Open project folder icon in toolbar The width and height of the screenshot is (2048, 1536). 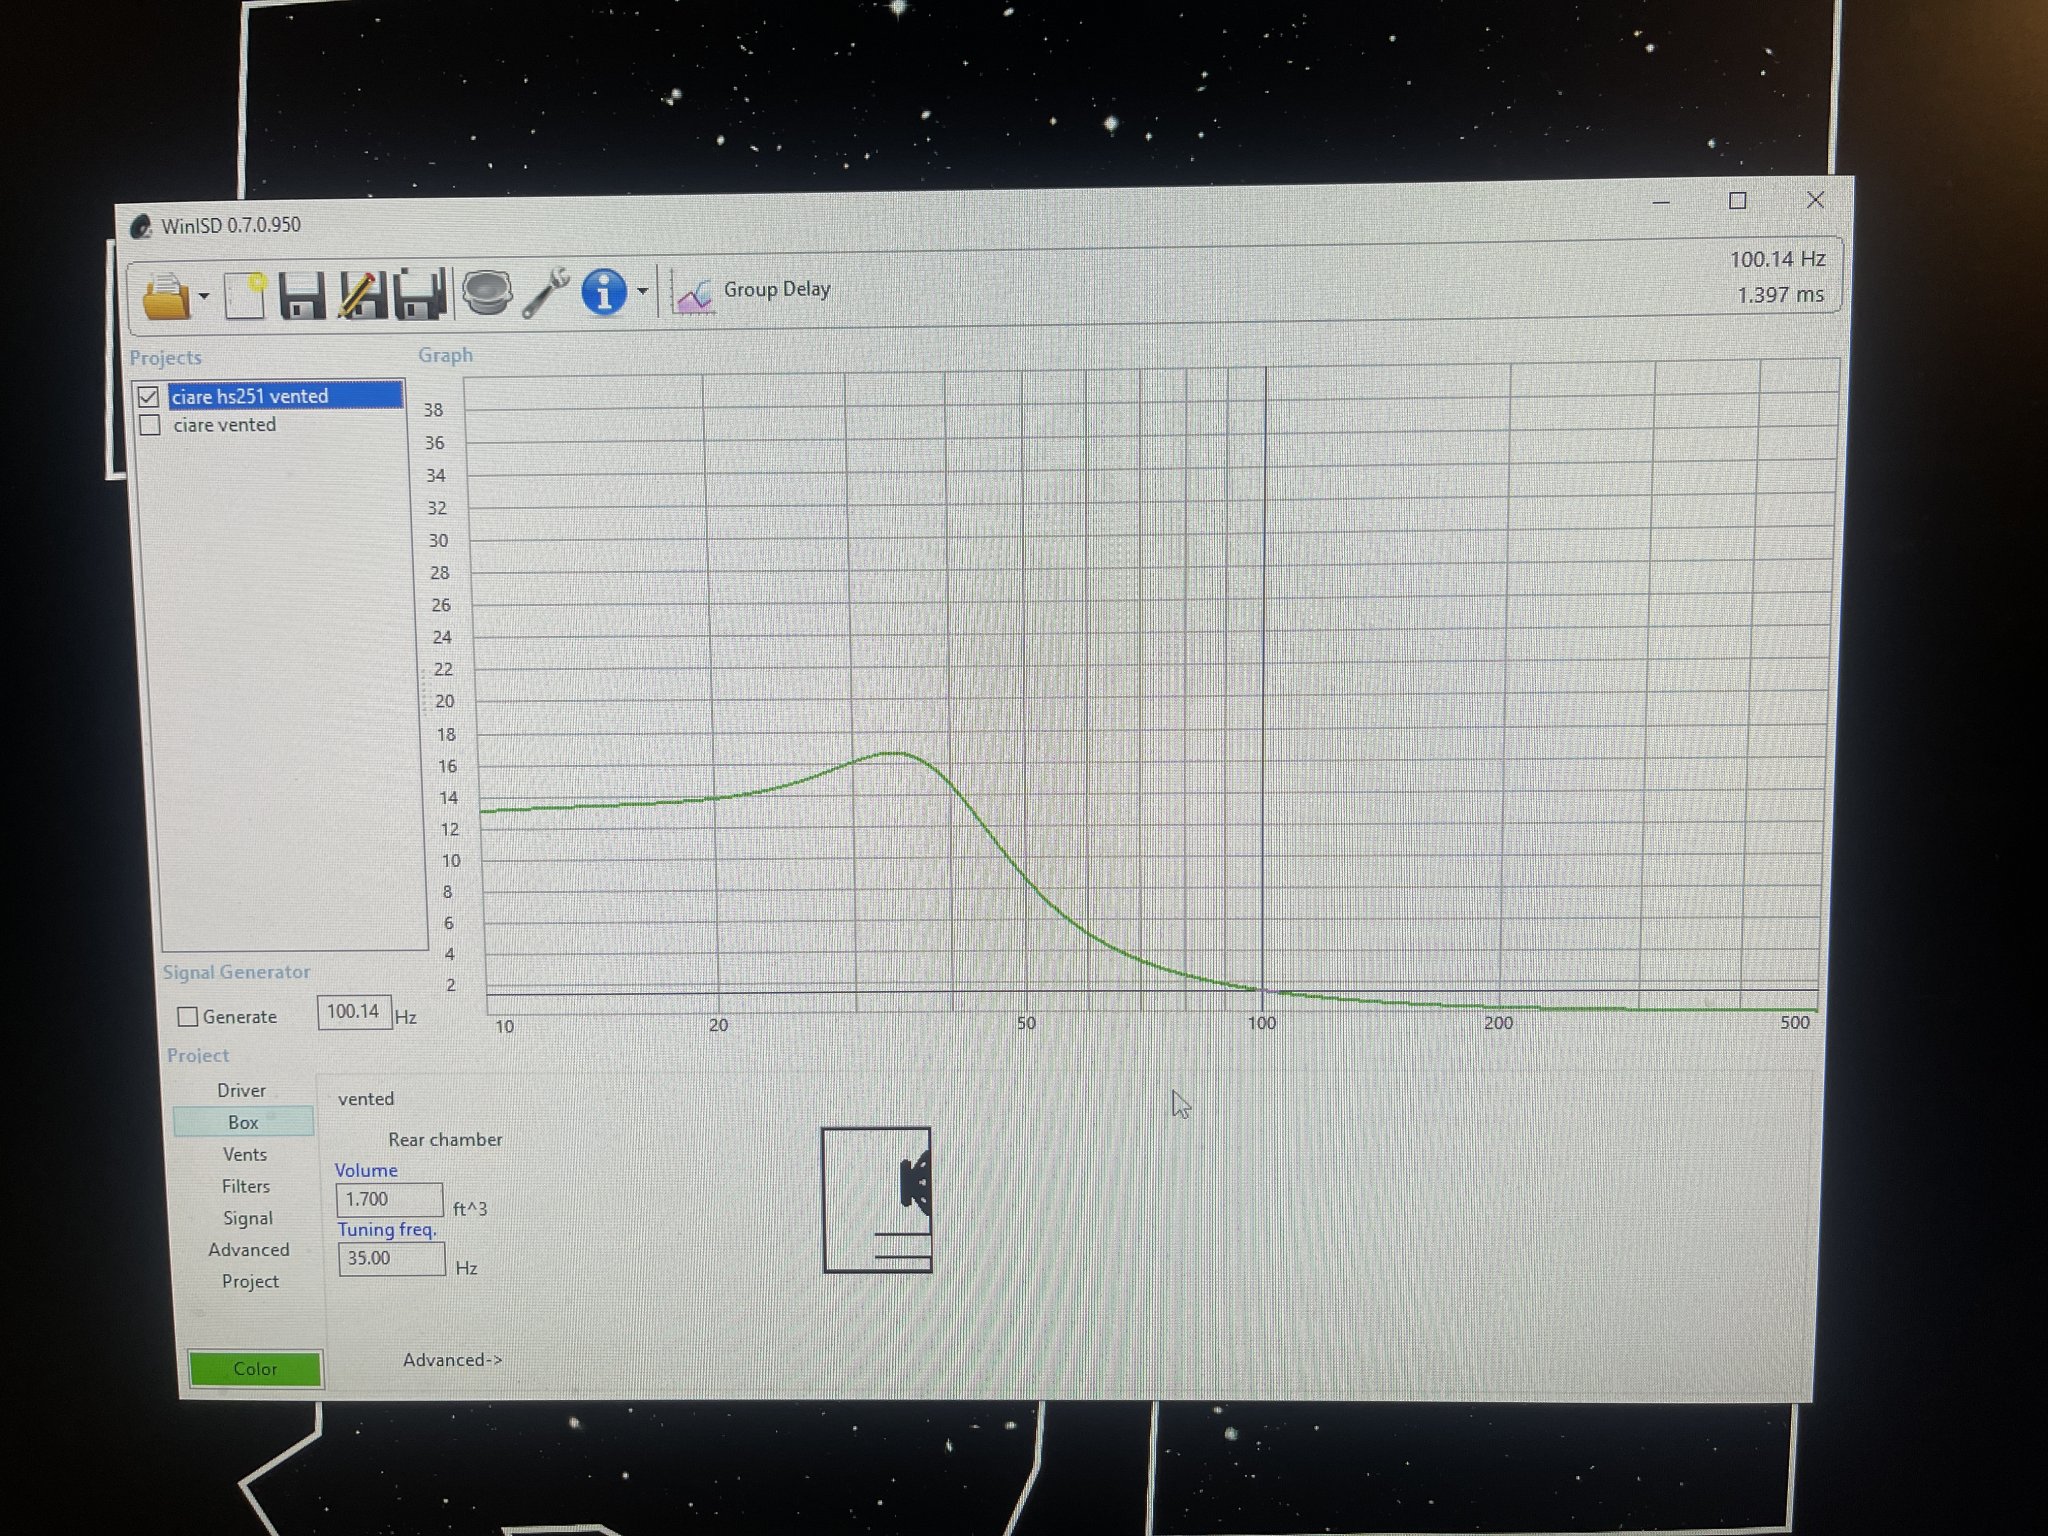[166, 295]
